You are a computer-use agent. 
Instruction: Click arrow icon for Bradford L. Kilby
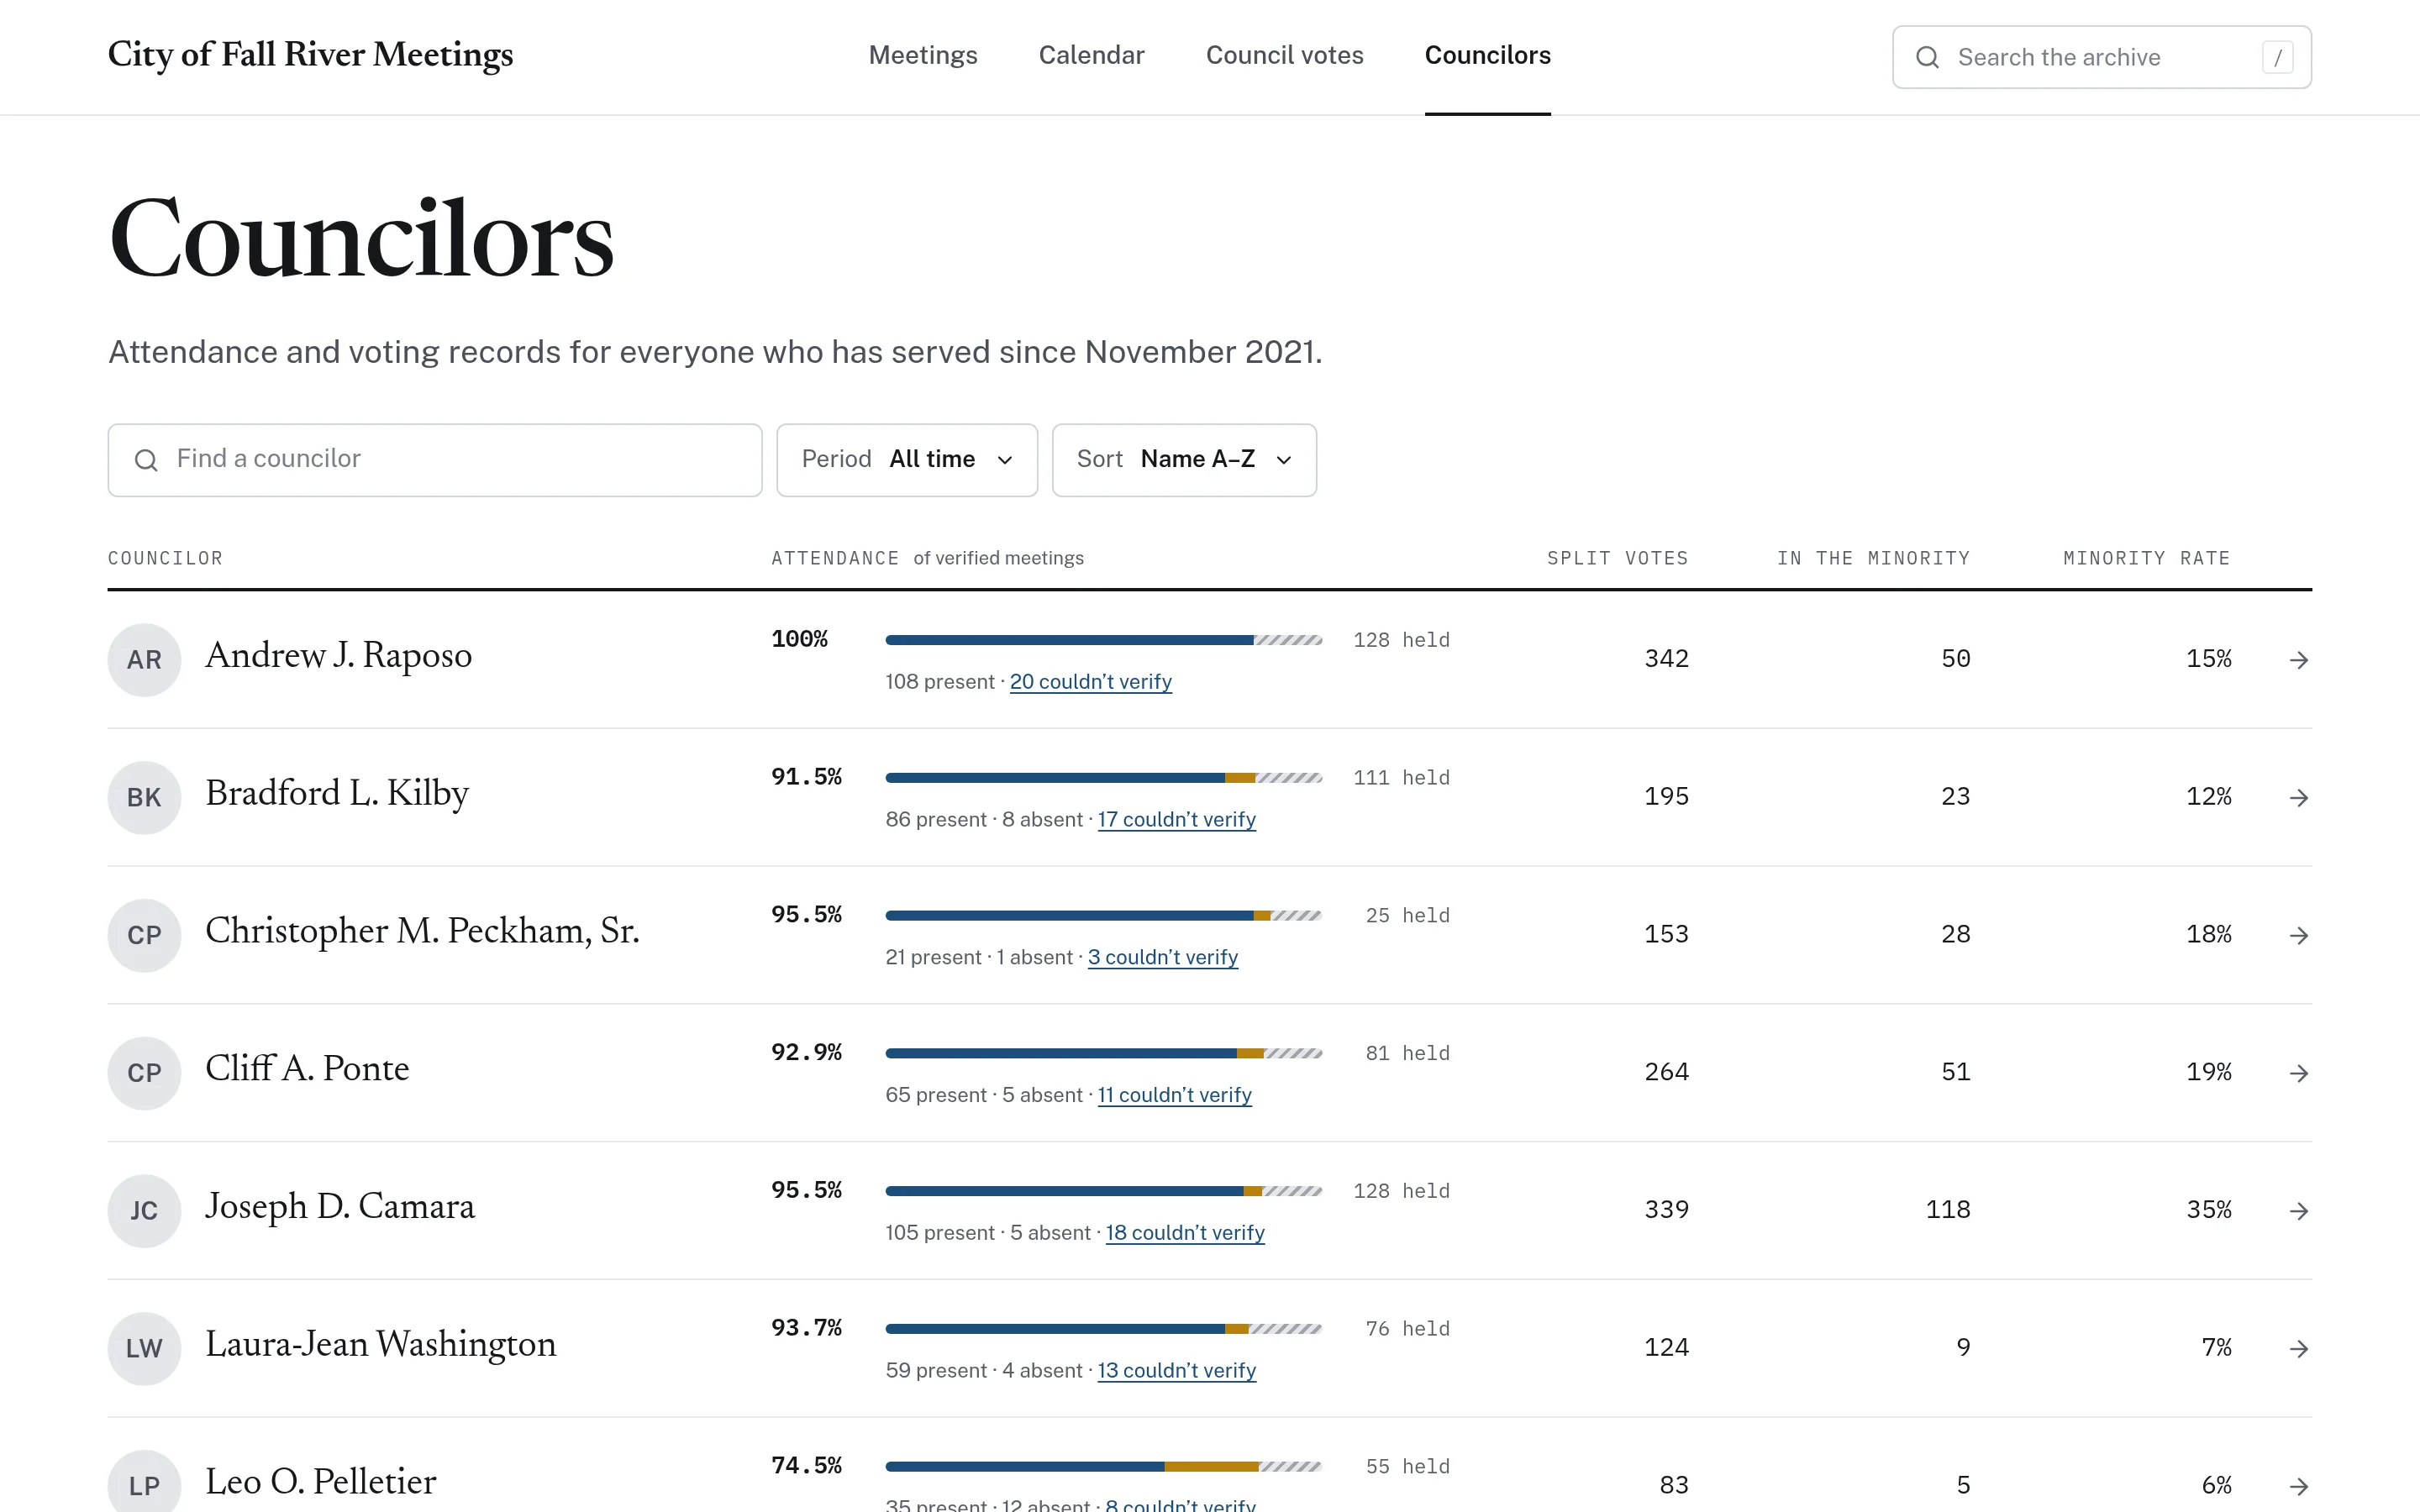click(2298, 798)
